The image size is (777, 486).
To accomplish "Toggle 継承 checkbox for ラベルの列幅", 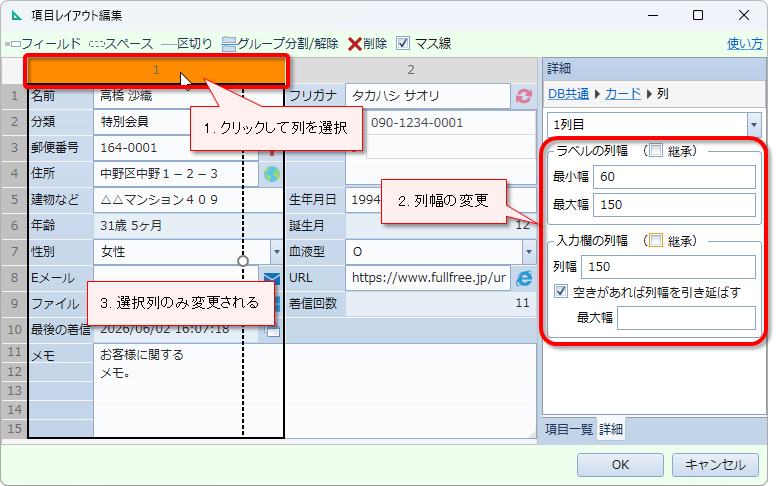I will [656, 150].
